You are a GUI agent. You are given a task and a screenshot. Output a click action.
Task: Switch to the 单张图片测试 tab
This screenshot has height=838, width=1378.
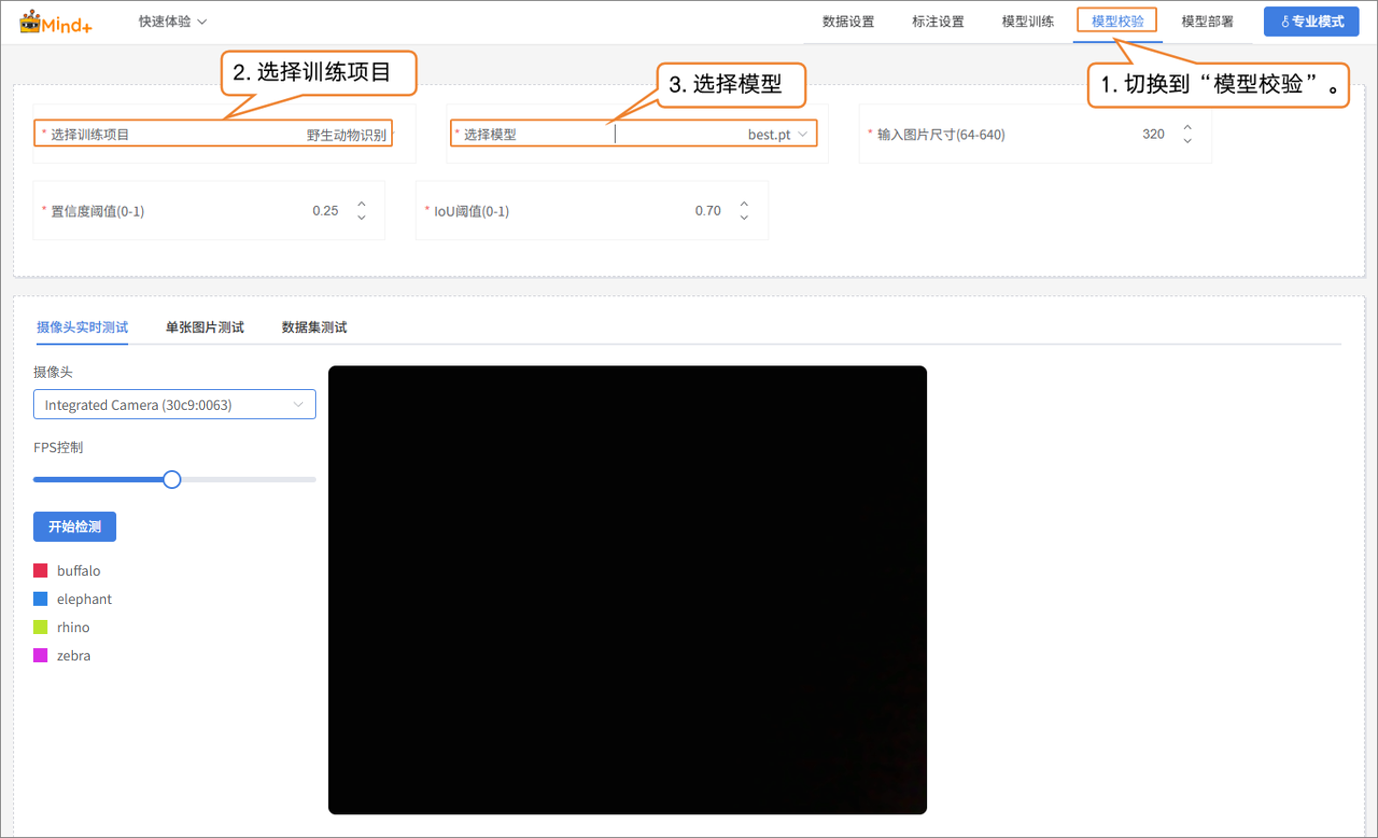coord(205,327)
